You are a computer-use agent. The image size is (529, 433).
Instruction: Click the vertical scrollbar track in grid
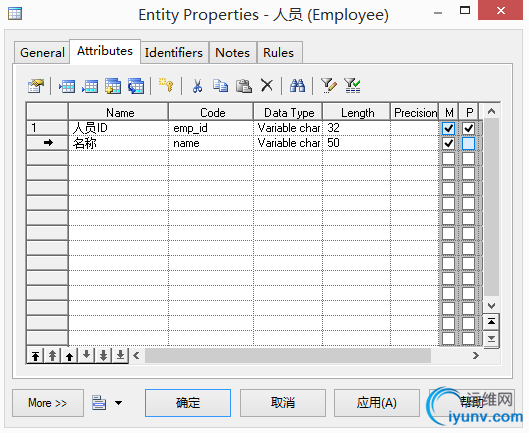492,207
